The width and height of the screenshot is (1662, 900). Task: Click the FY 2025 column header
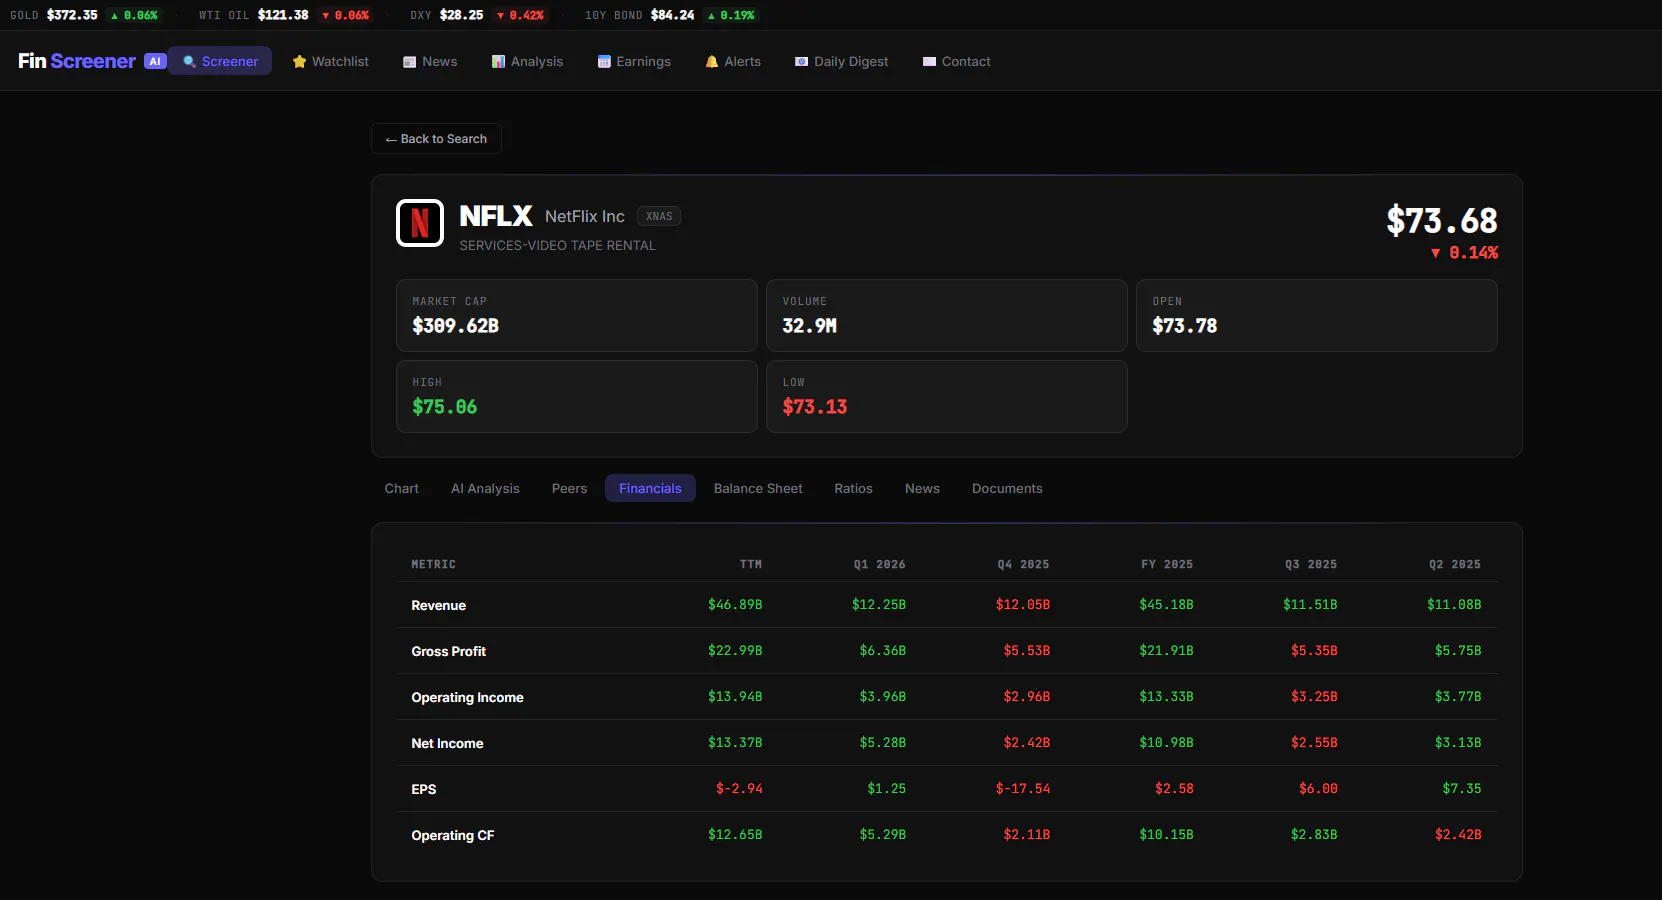coord(1168,565)
